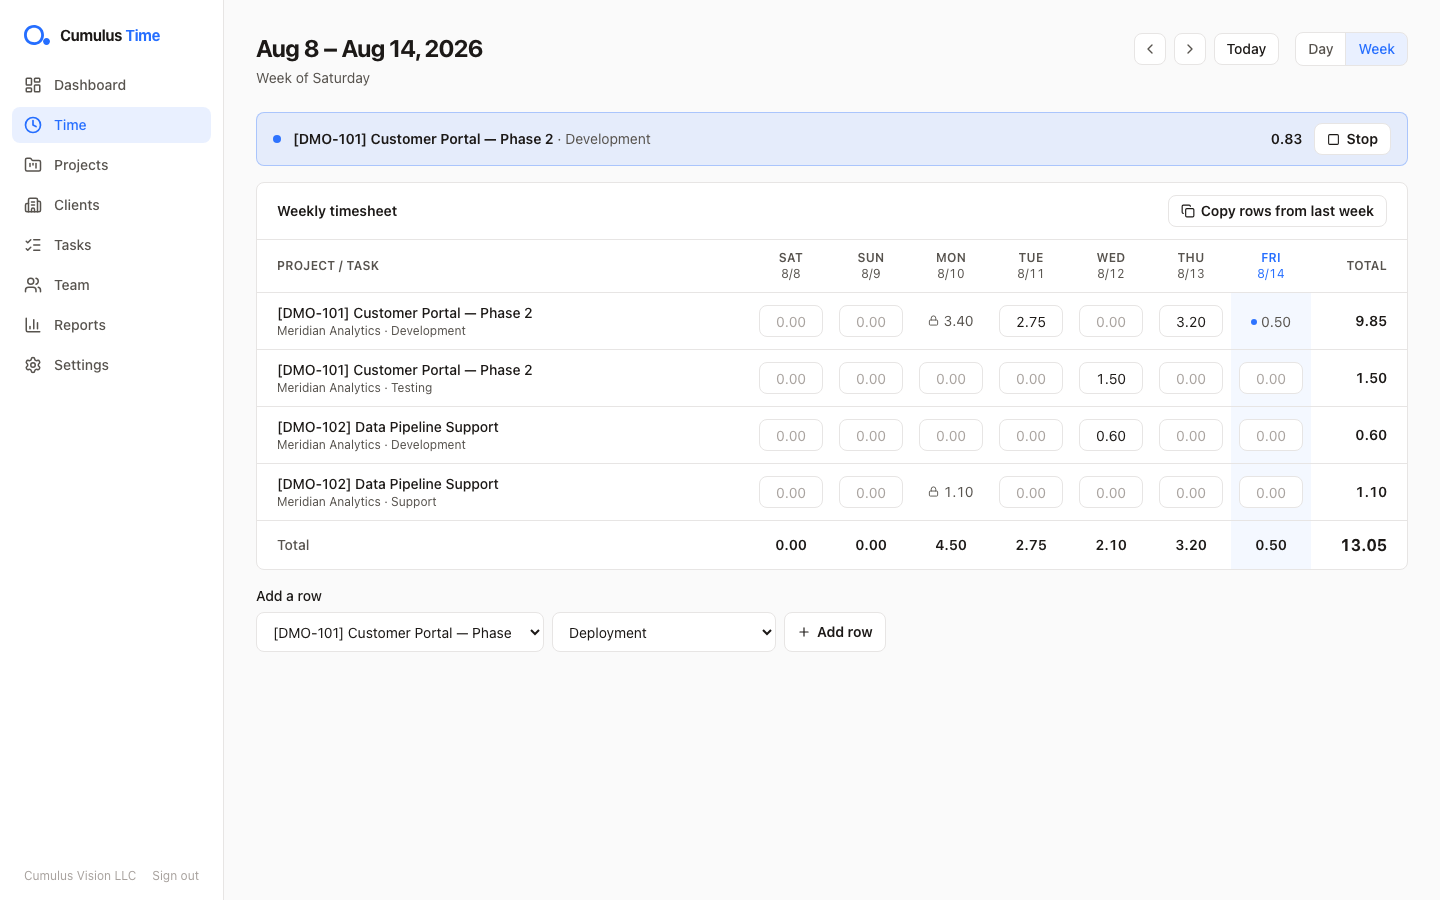The height and width of the screenshot is (900, 1440).
Task: Switch to Day view toggle
Action: [x=1320, y=49]
